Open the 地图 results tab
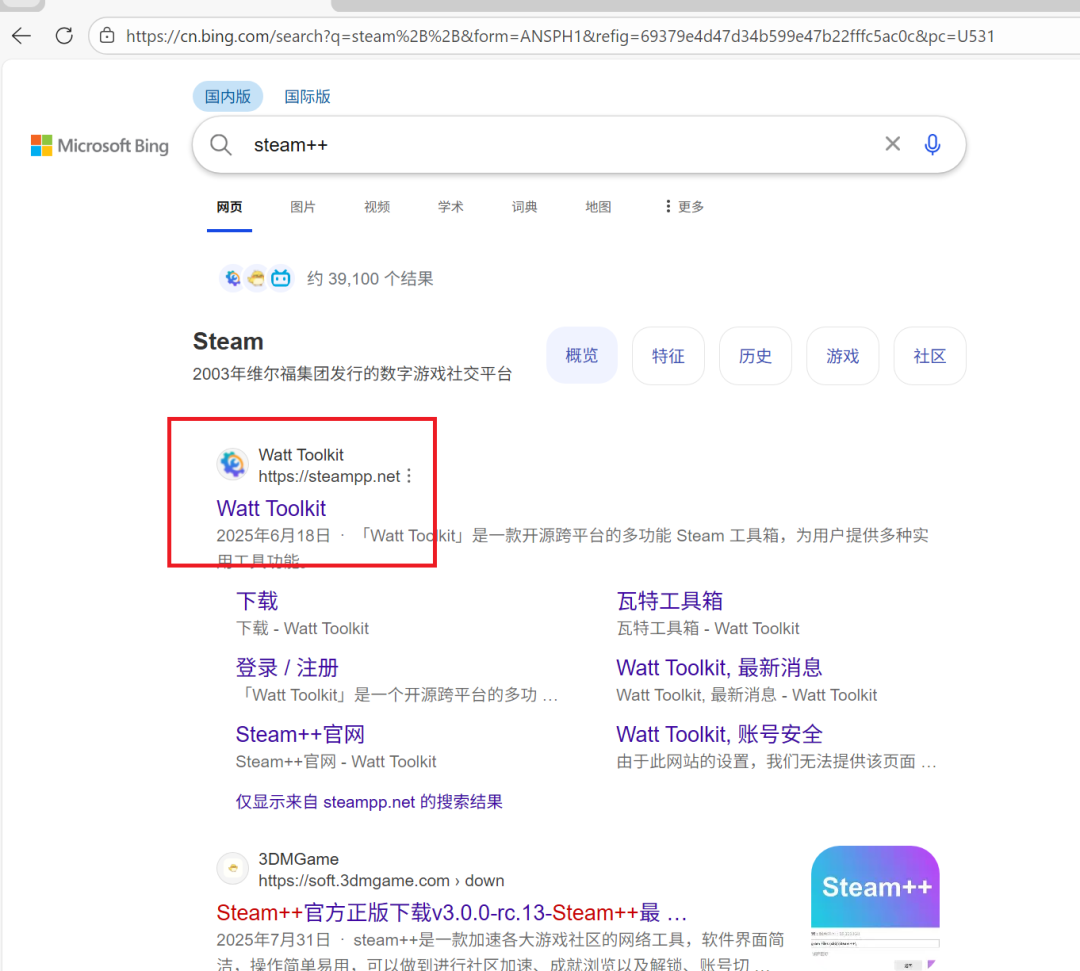The height and width of the screenshot is (971, 1080). 598,207
